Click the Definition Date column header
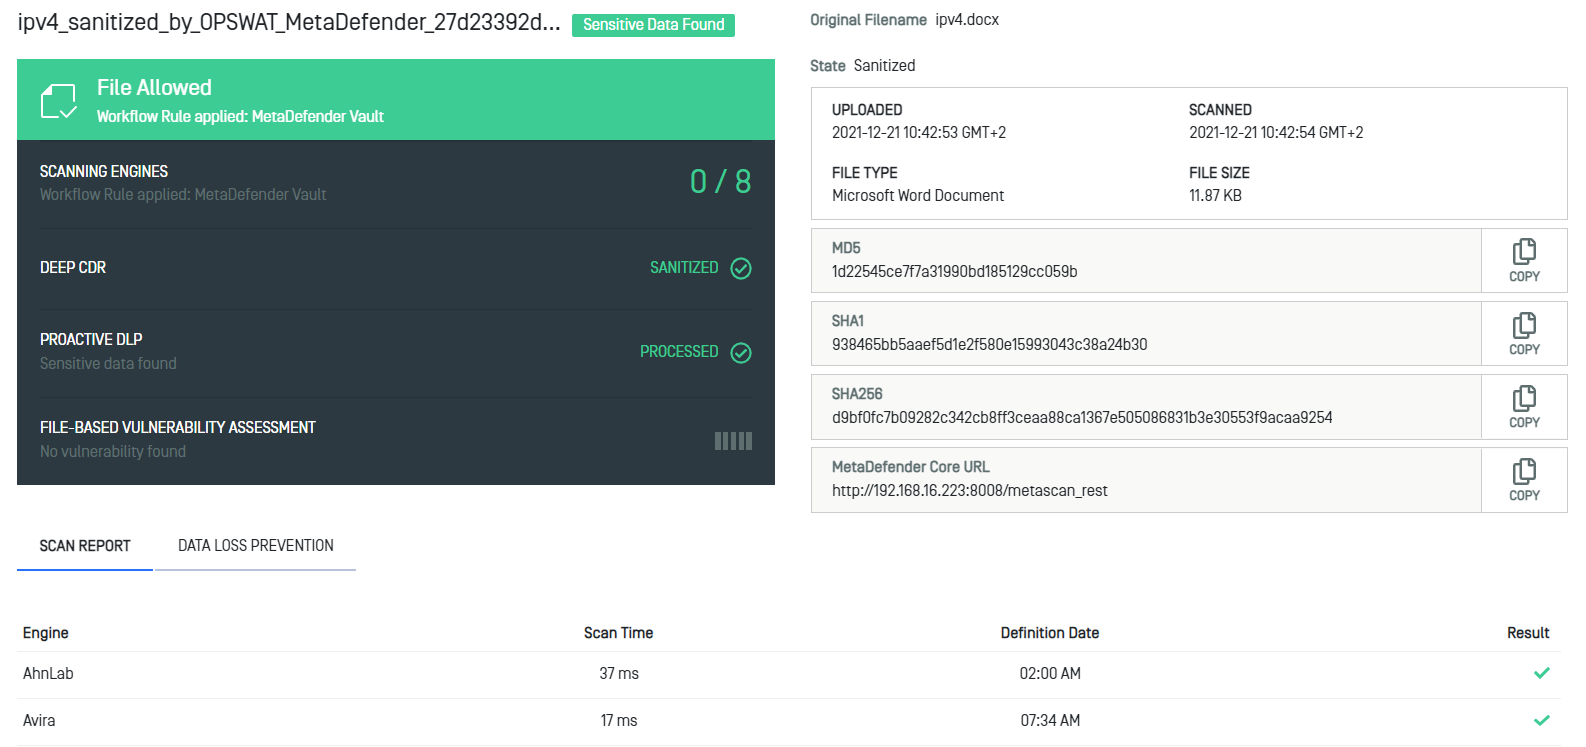The image size is (1586, 747). [1050, 633]
